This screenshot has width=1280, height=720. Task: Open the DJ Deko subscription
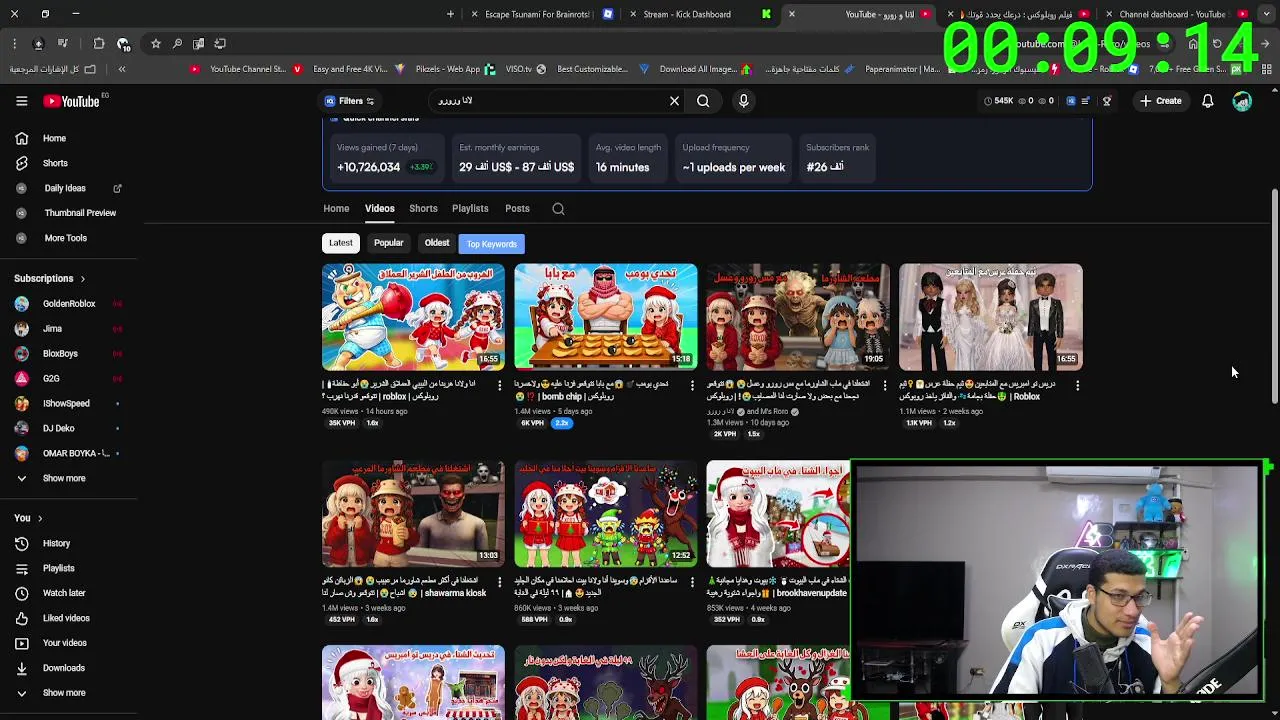pos(68,428)
